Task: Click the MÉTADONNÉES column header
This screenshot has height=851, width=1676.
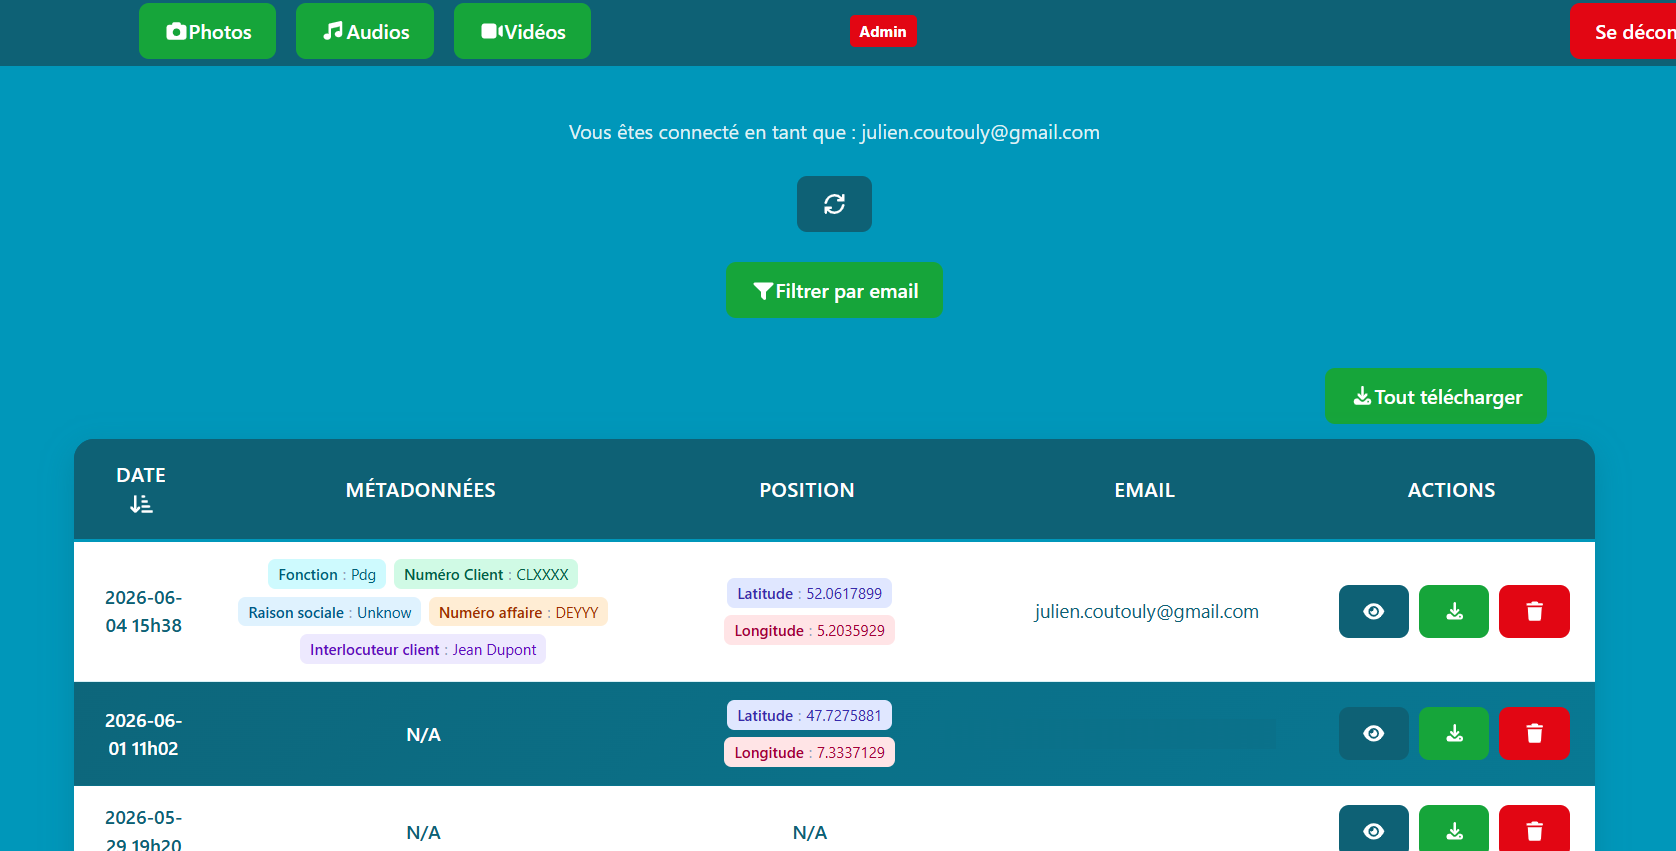Action: pos(420,490)
